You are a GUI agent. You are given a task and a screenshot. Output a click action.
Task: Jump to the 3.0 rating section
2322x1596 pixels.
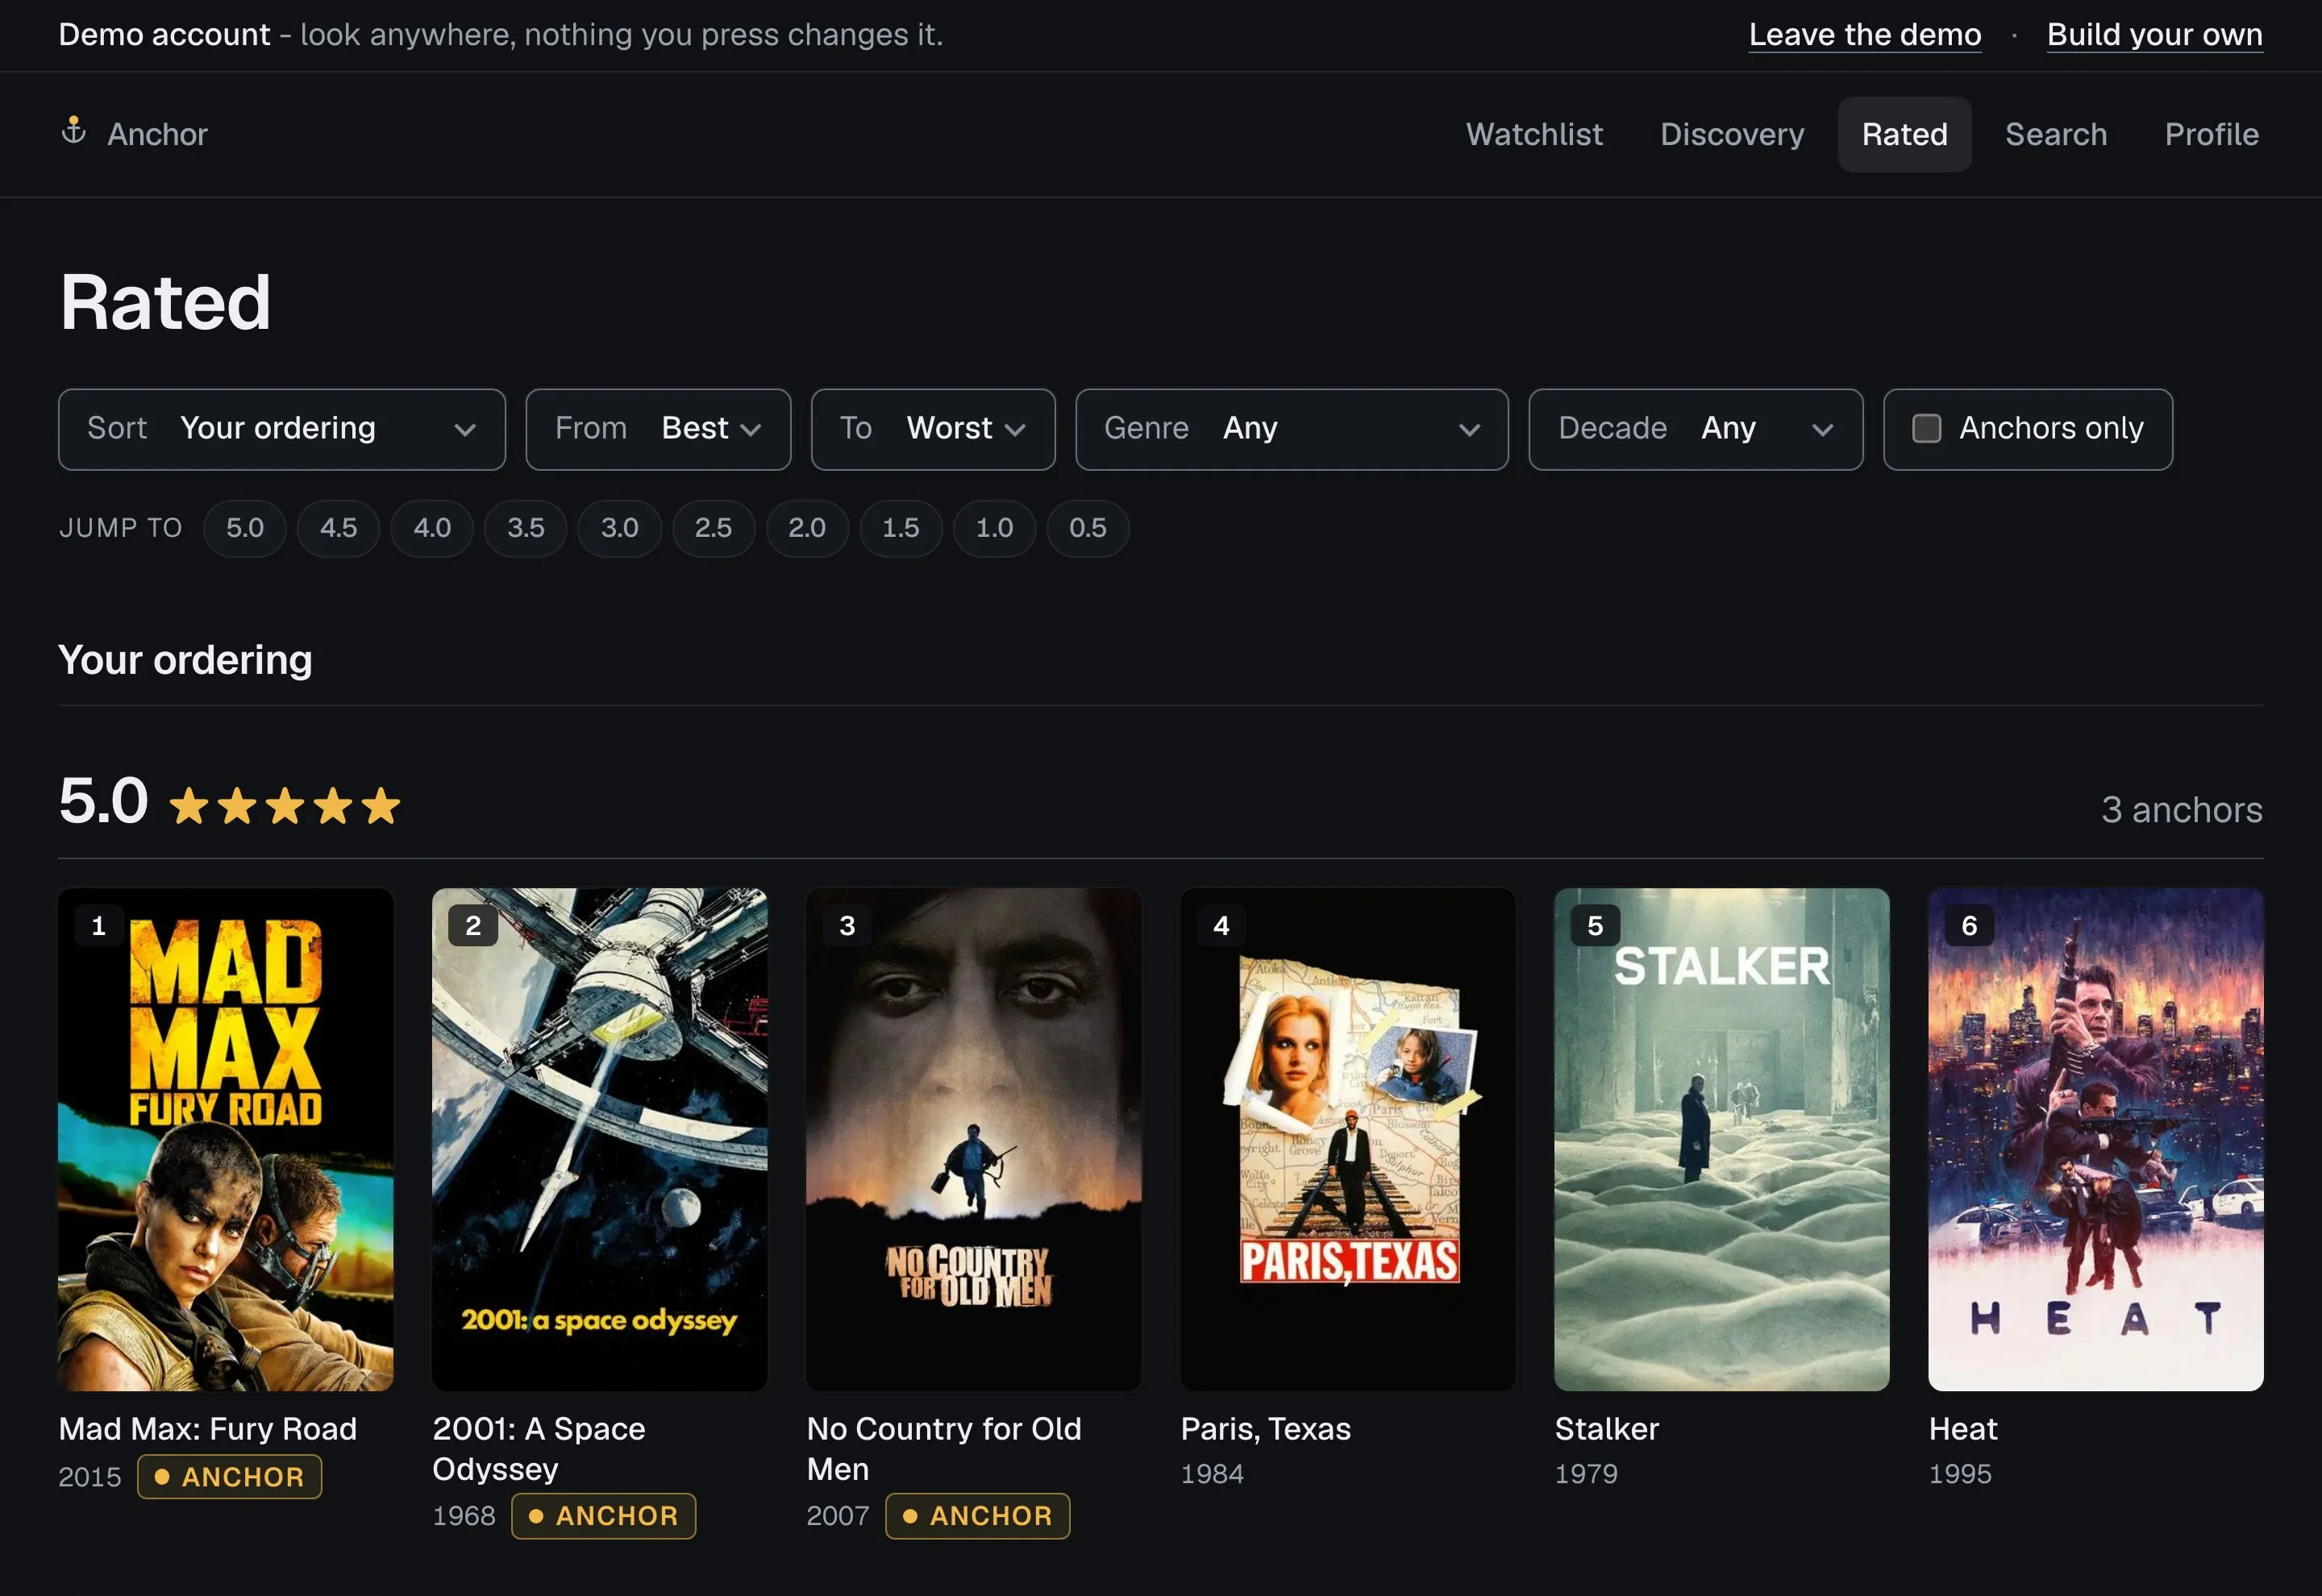(619, 528)
